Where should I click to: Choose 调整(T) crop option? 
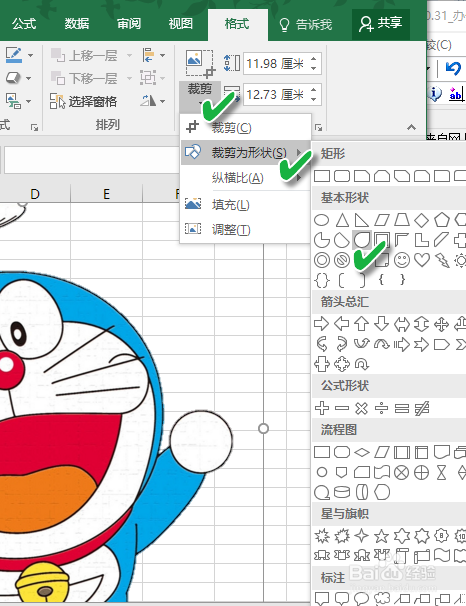pyautogui.click(x=246, y=230)
